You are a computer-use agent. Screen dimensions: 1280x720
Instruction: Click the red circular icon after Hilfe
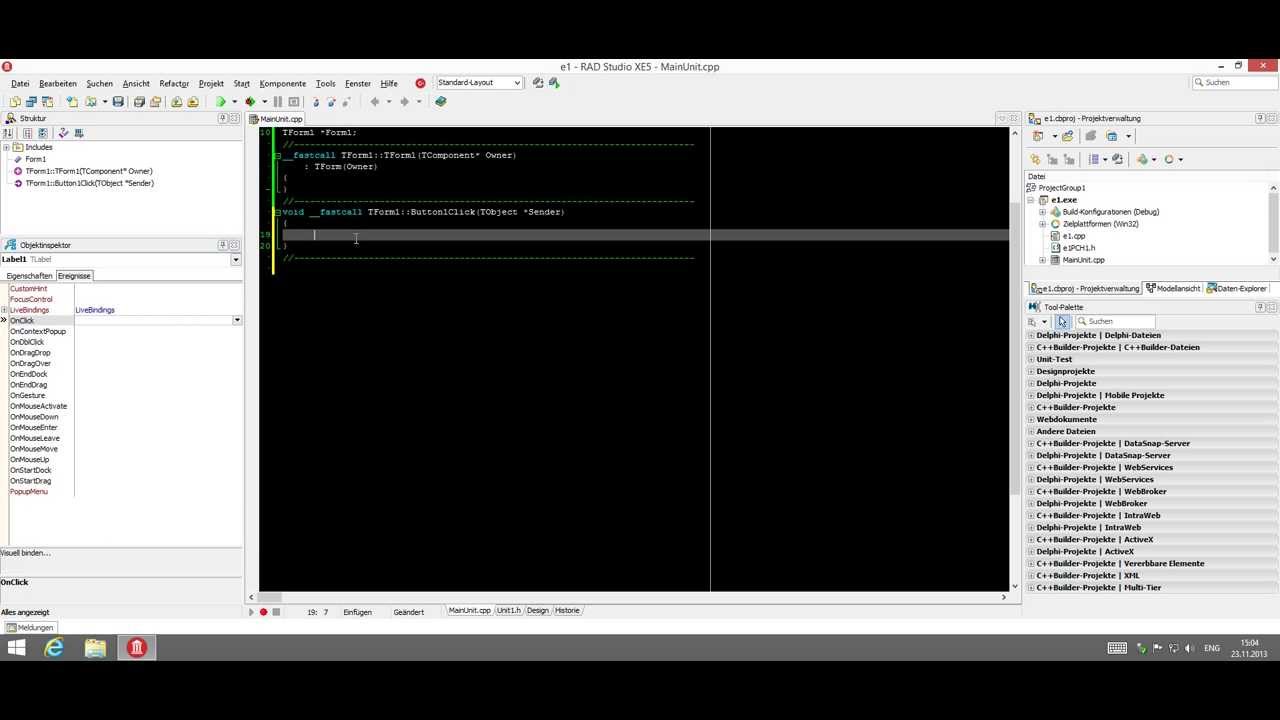(420, 83)
